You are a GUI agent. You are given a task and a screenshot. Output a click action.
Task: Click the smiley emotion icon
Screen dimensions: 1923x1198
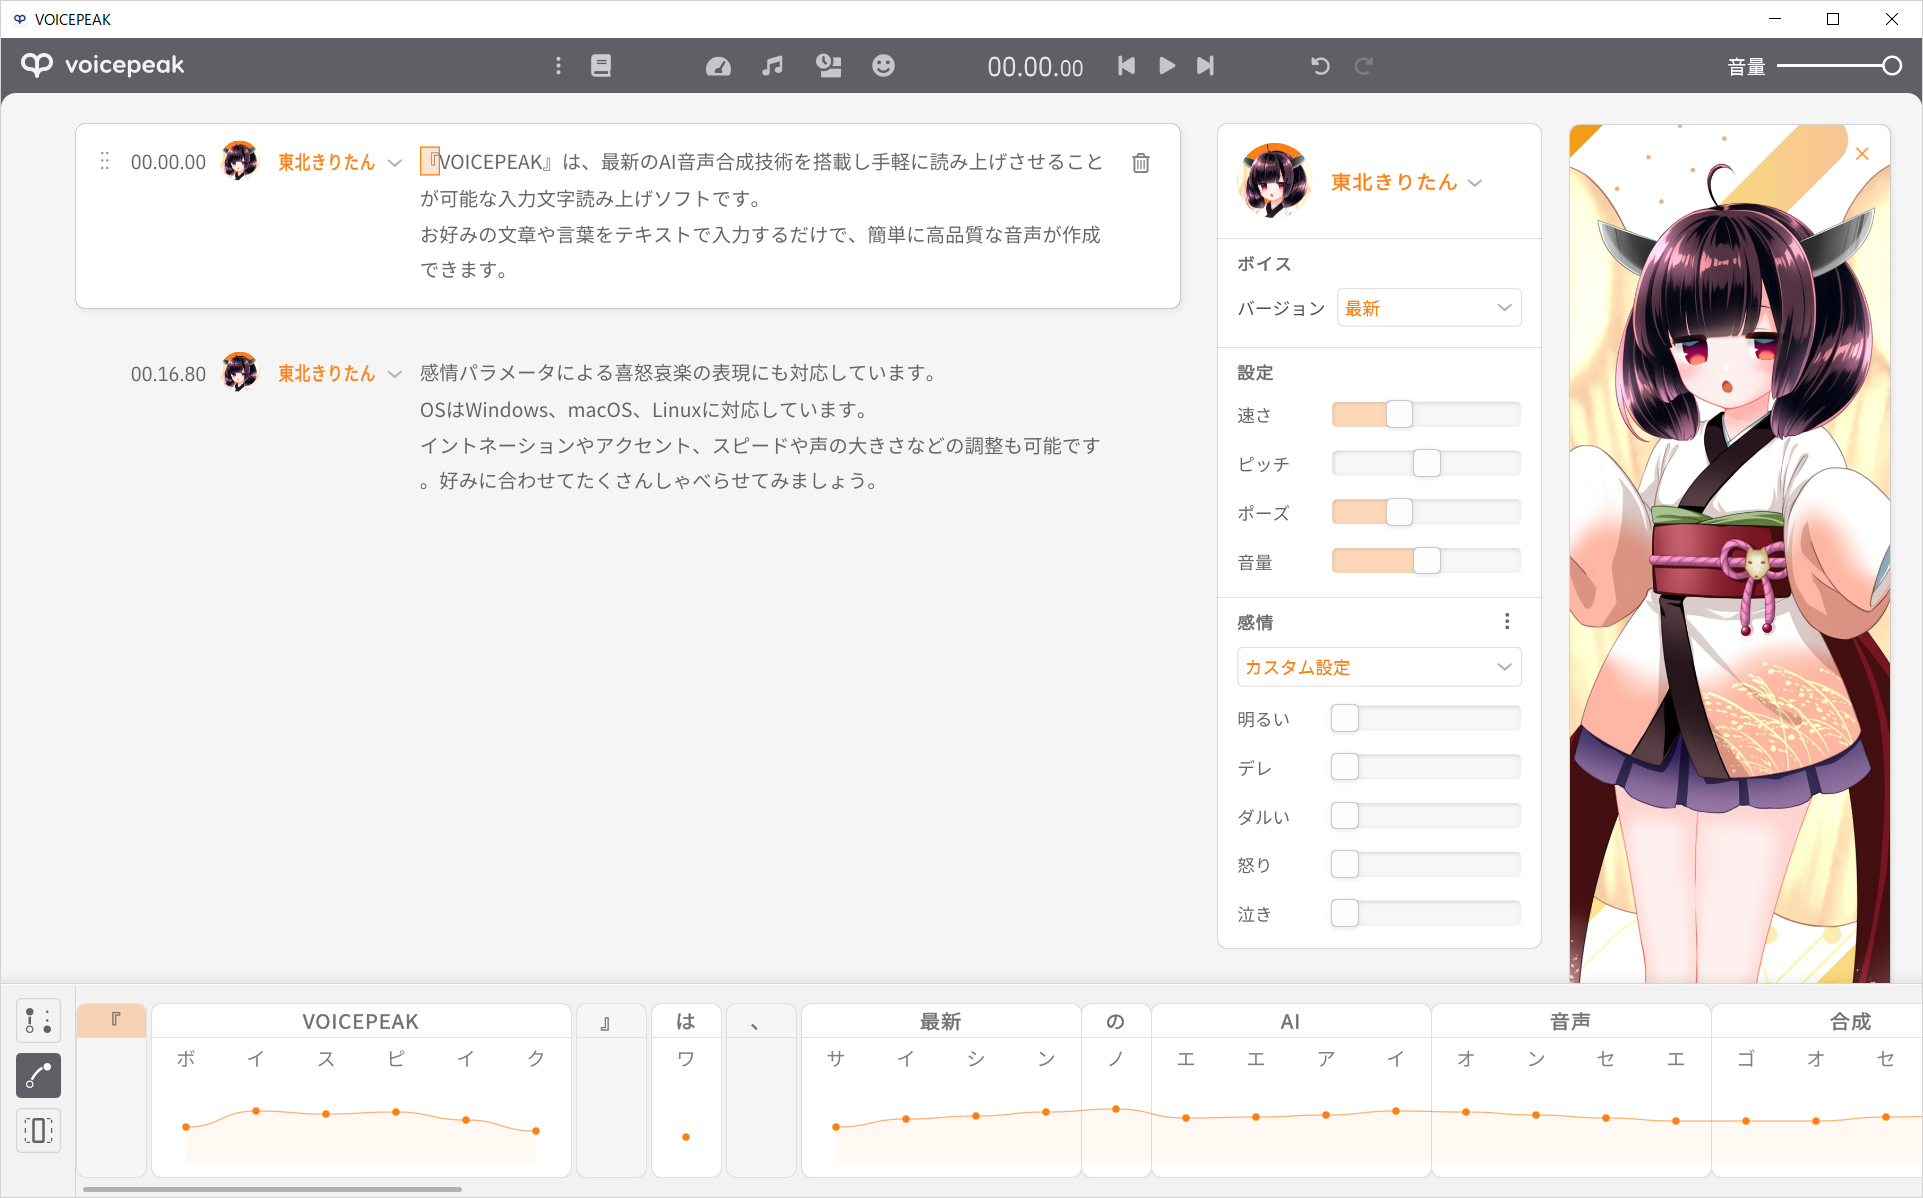883,66
